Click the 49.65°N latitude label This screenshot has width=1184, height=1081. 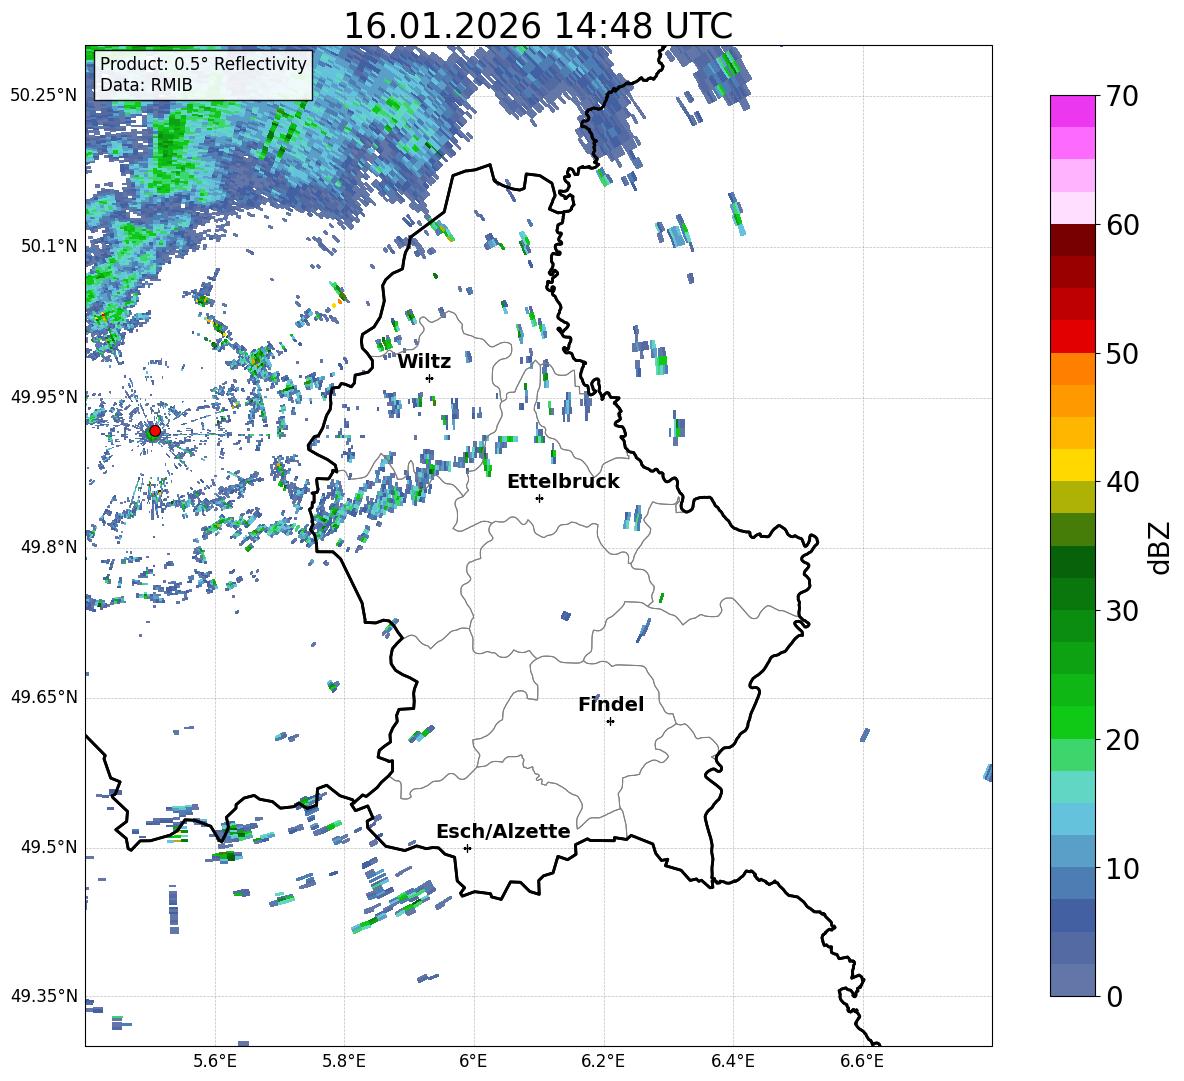point(44,696)
